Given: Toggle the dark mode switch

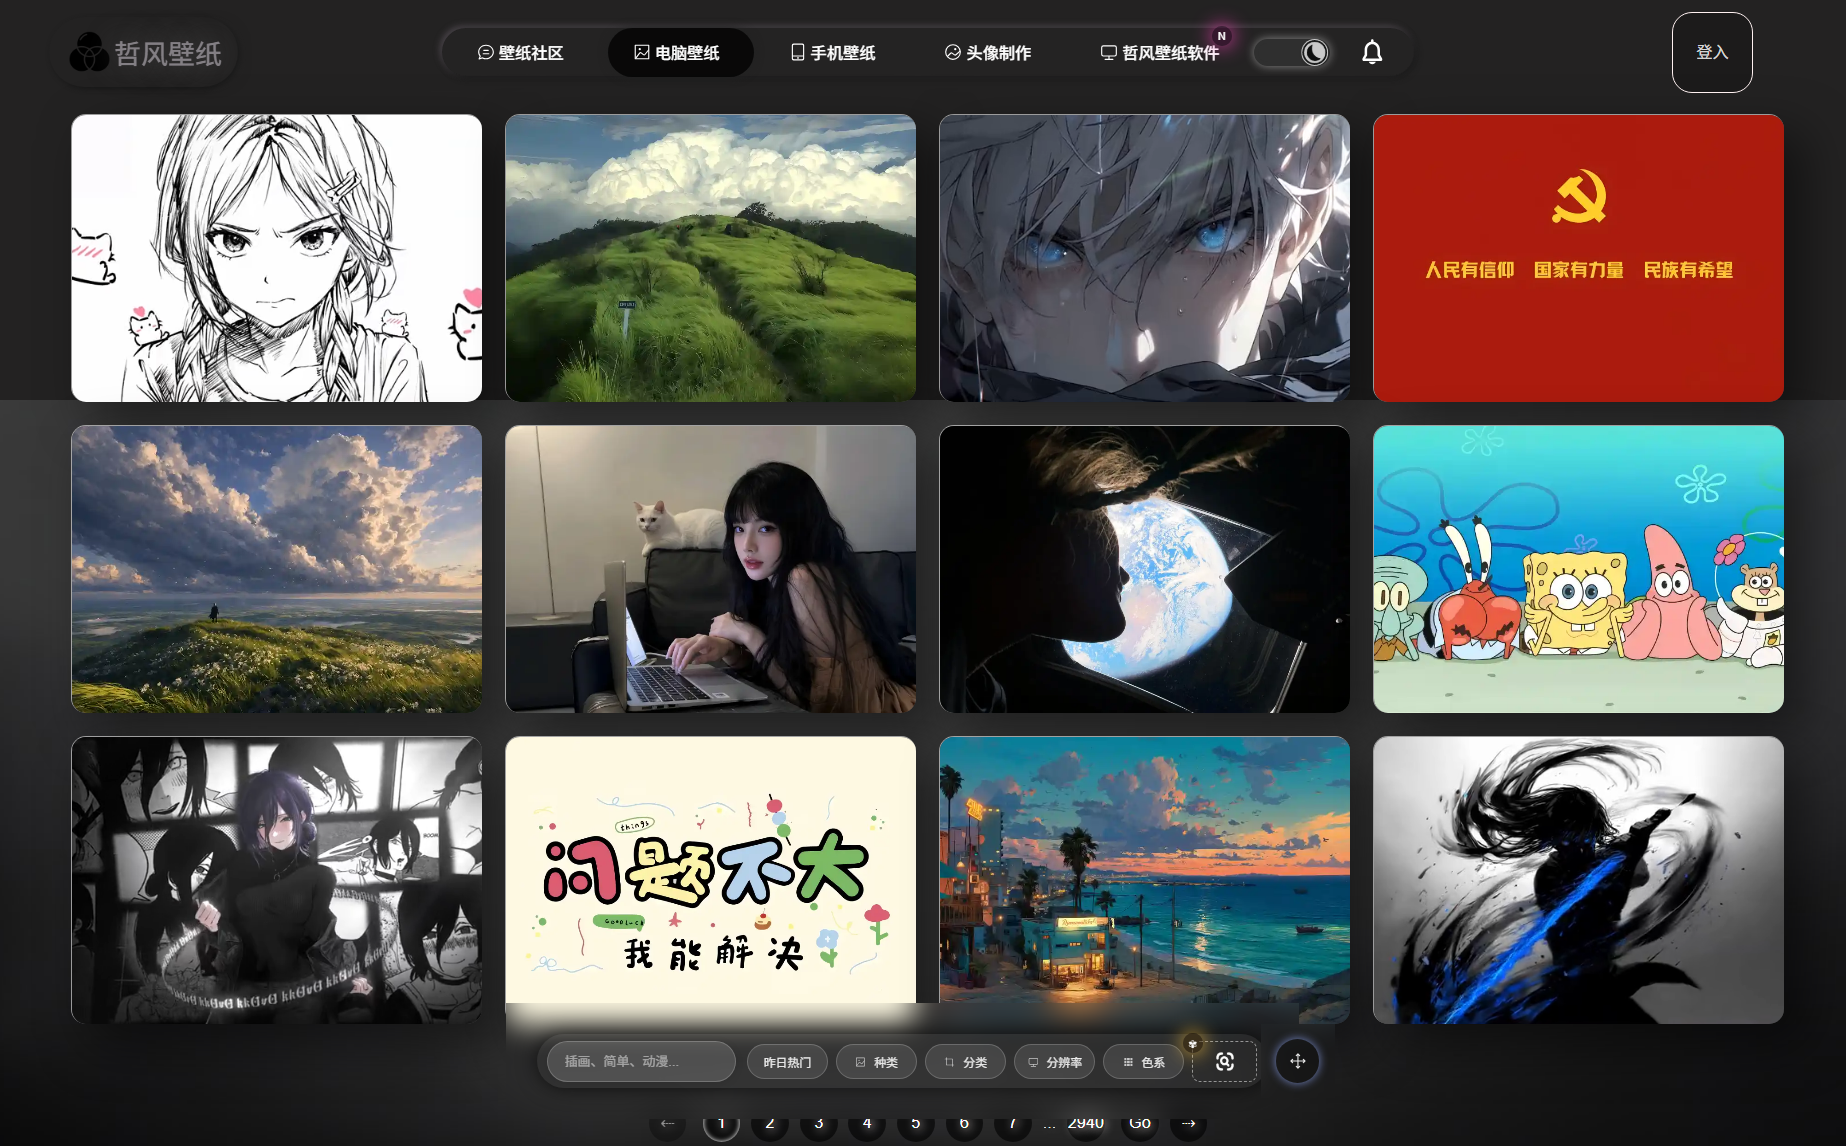Looking at the screenshot, I should tap(1292, 52).
